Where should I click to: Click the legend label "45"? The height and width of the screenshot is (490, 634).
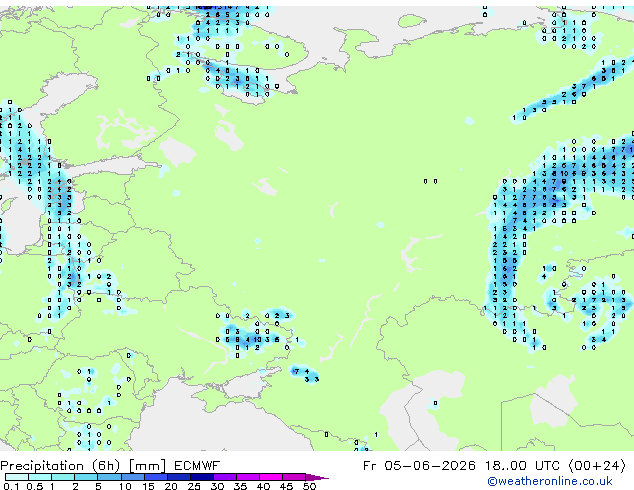coord(286,486)
